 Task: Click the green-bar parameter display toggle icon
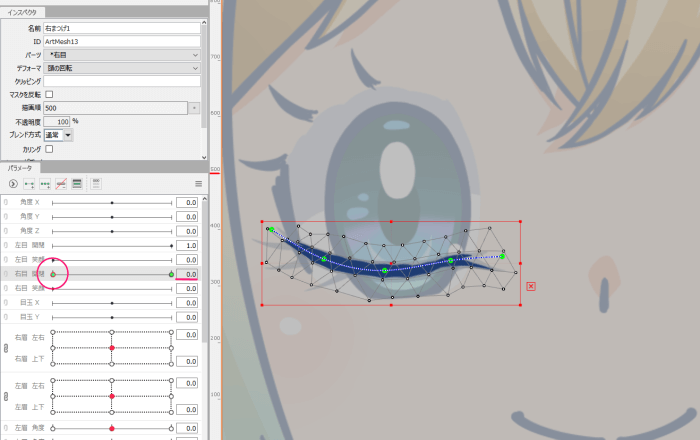(x=77, y=183)
